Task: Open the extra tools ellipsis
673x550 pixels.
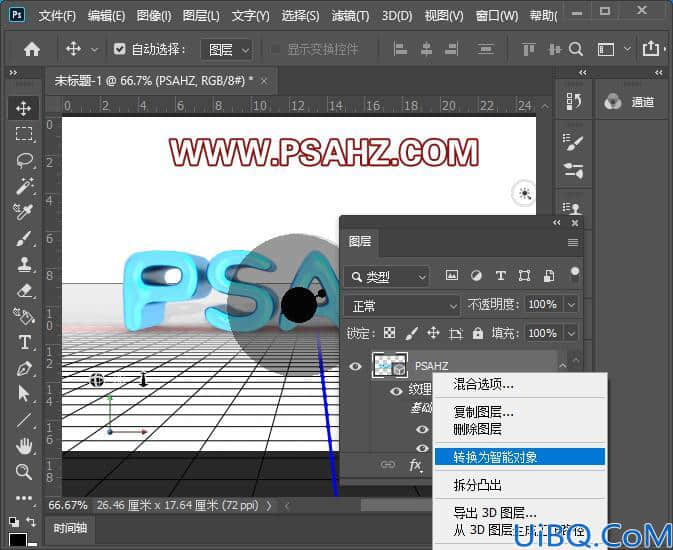Action: 24,498
